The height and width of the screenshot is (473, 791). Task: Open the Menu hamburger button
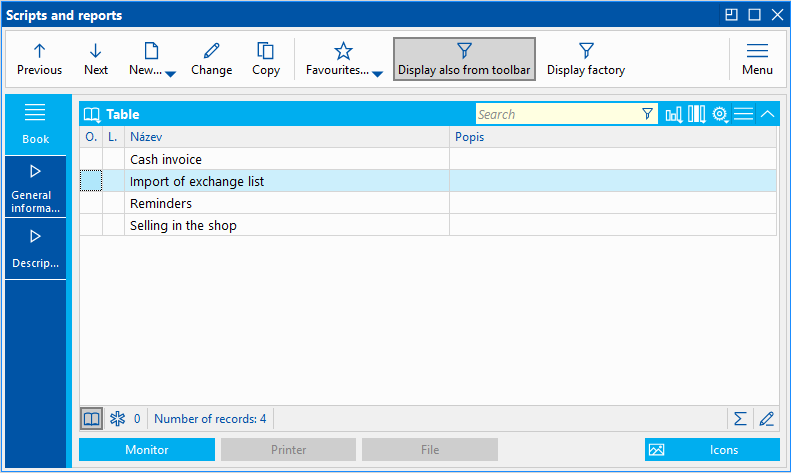[757, 59]
